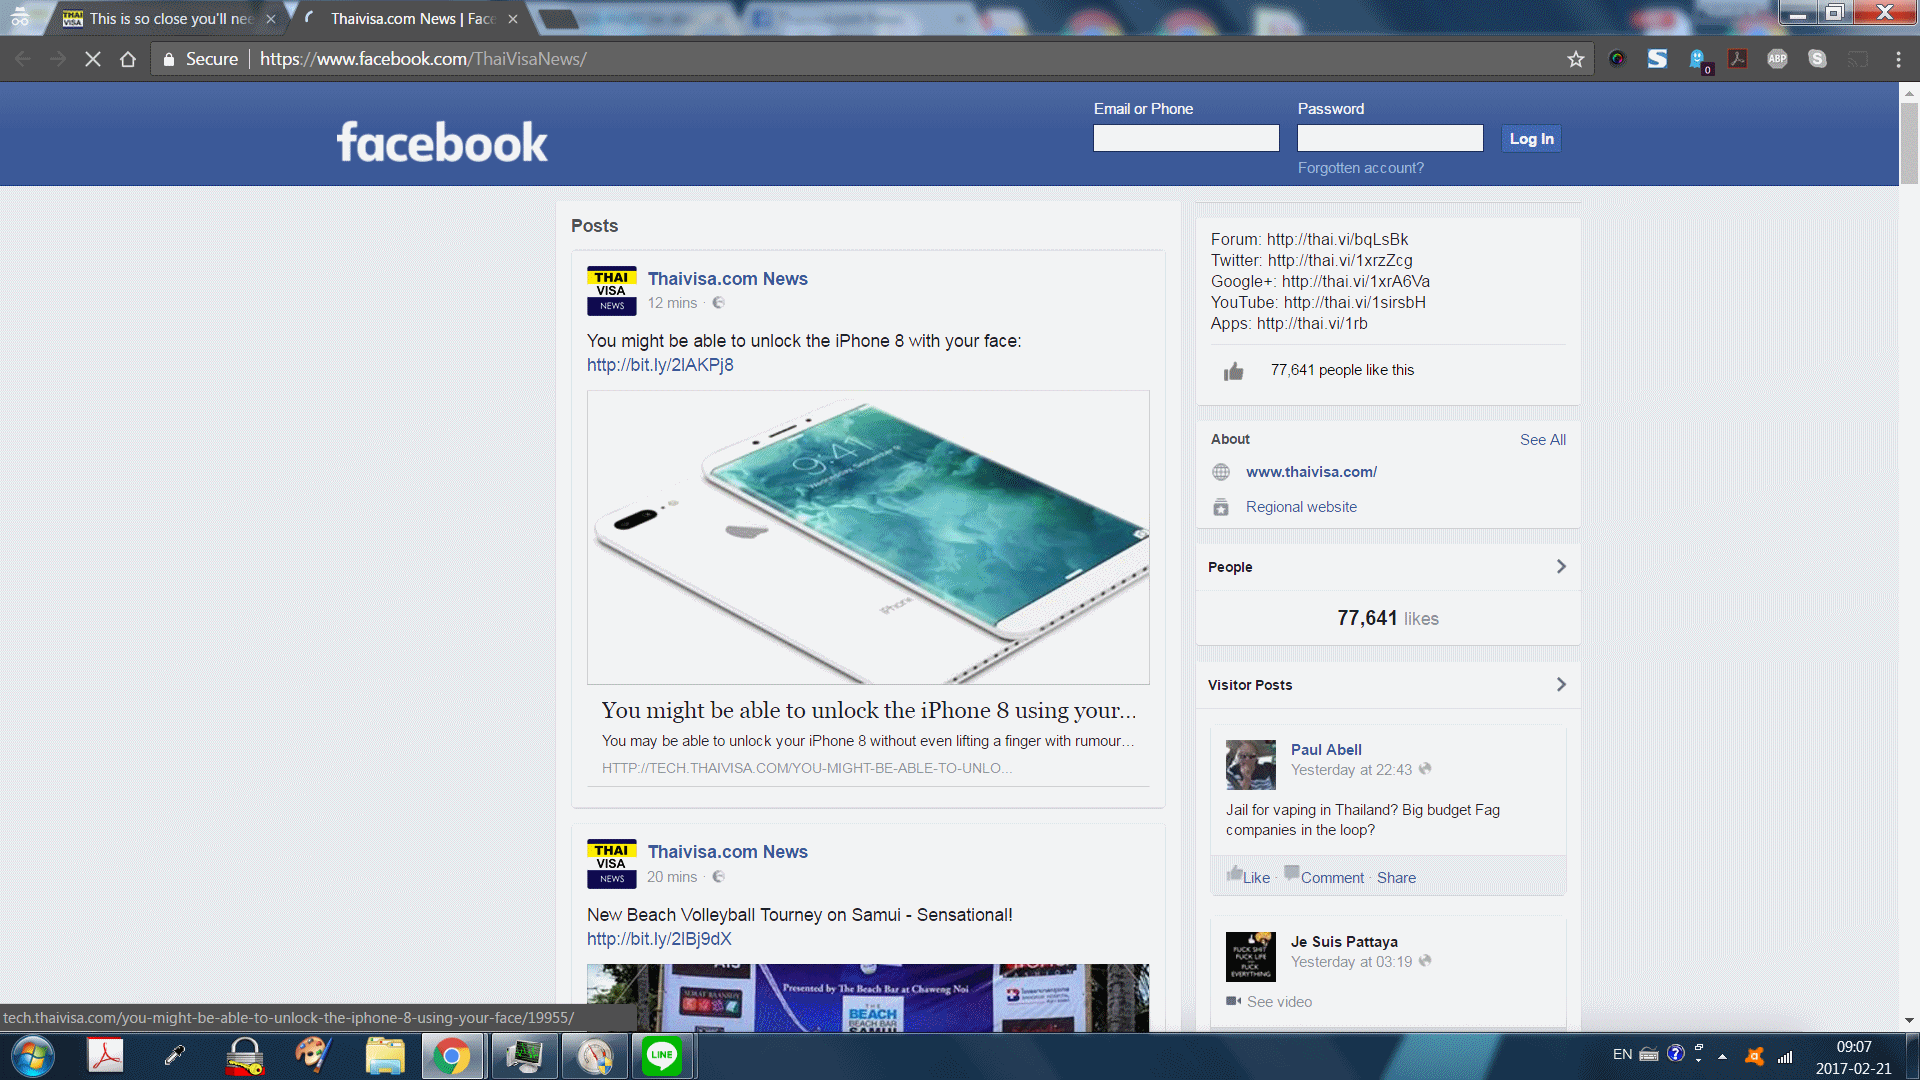Expand the People section chevron
Image resolution: width=1920 pixels, height=1080 pixels.
1561,567
